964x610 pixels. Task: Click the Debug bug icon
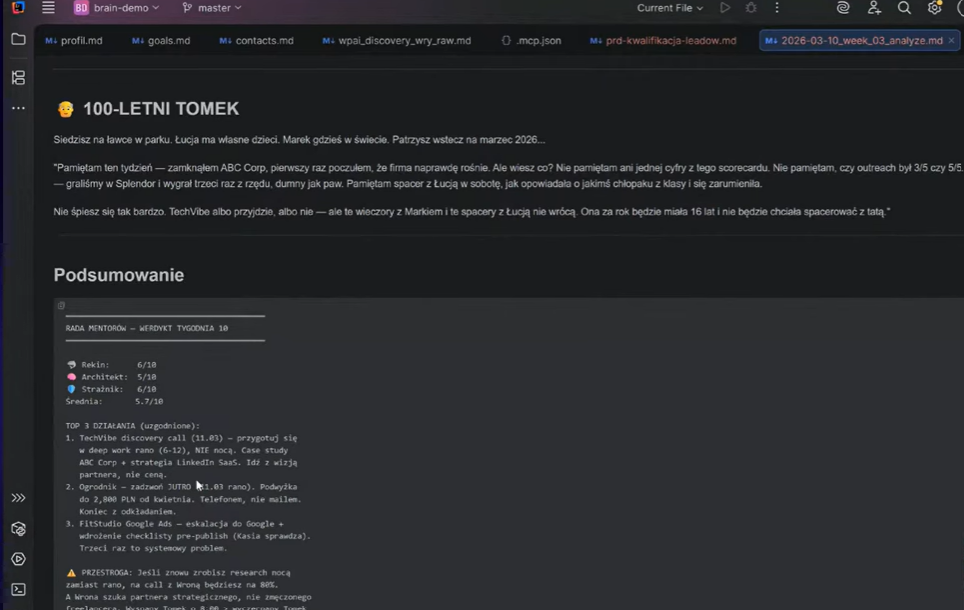click(751, 8)
